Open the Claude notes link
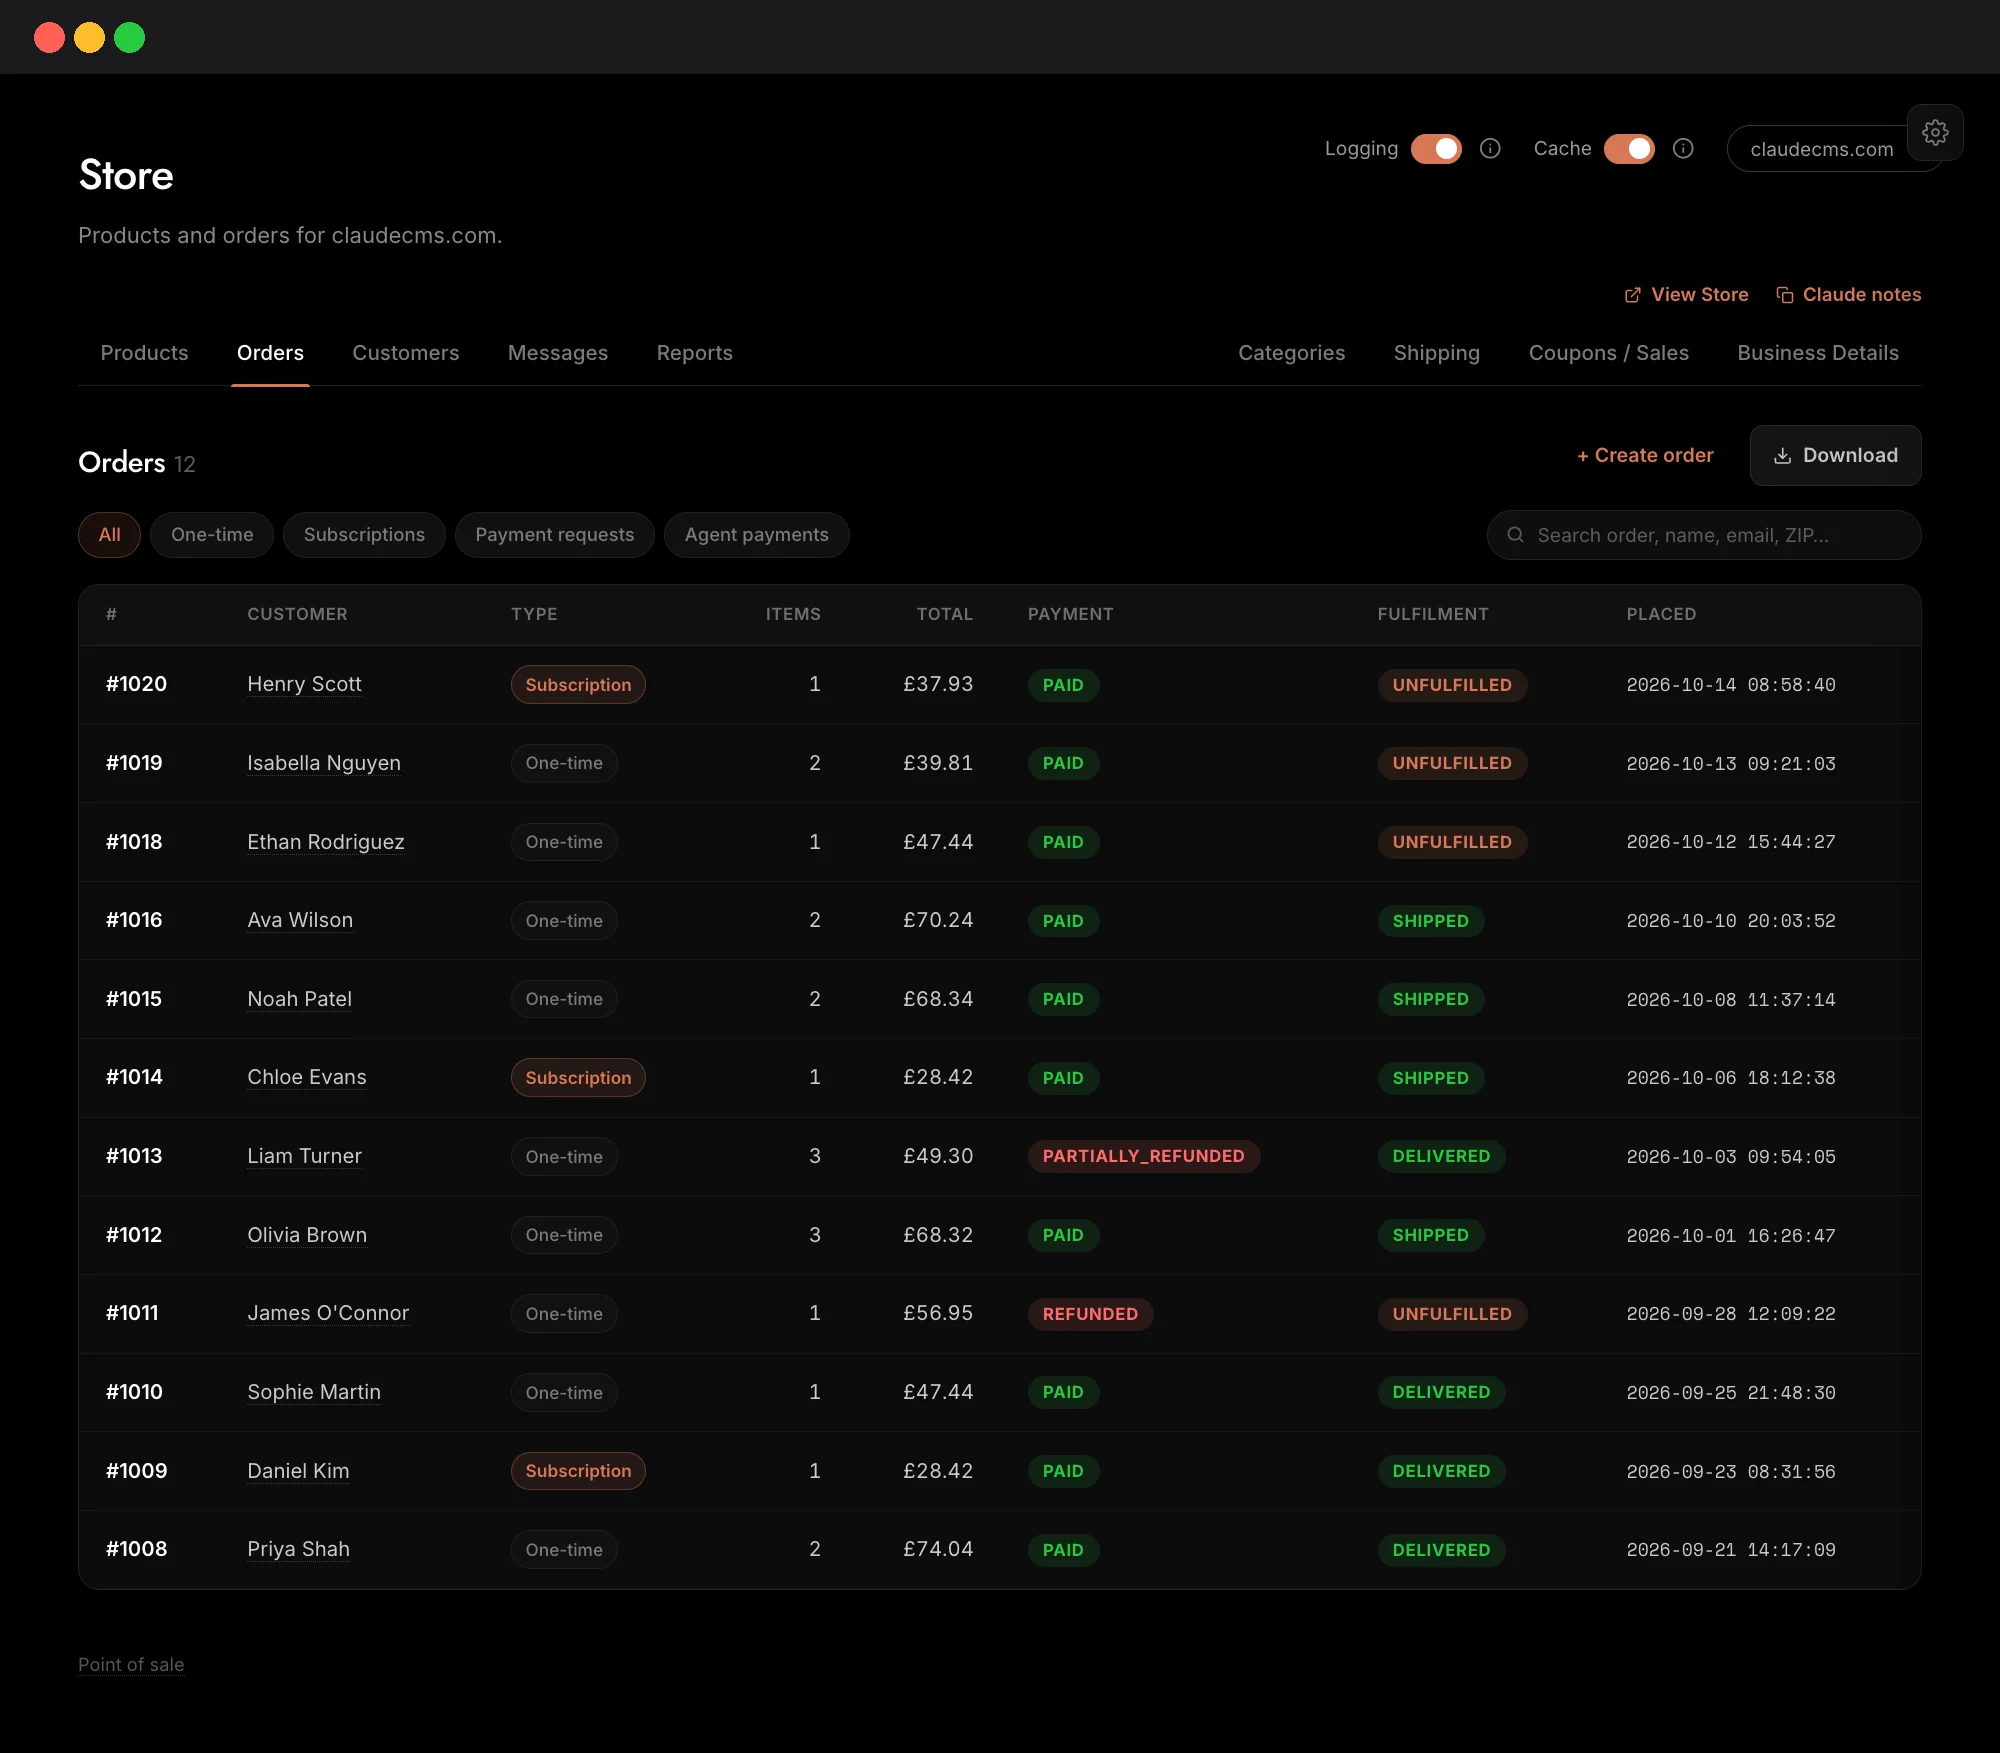Screen dimensions: 2000x1753 [x=1848, y=295]
